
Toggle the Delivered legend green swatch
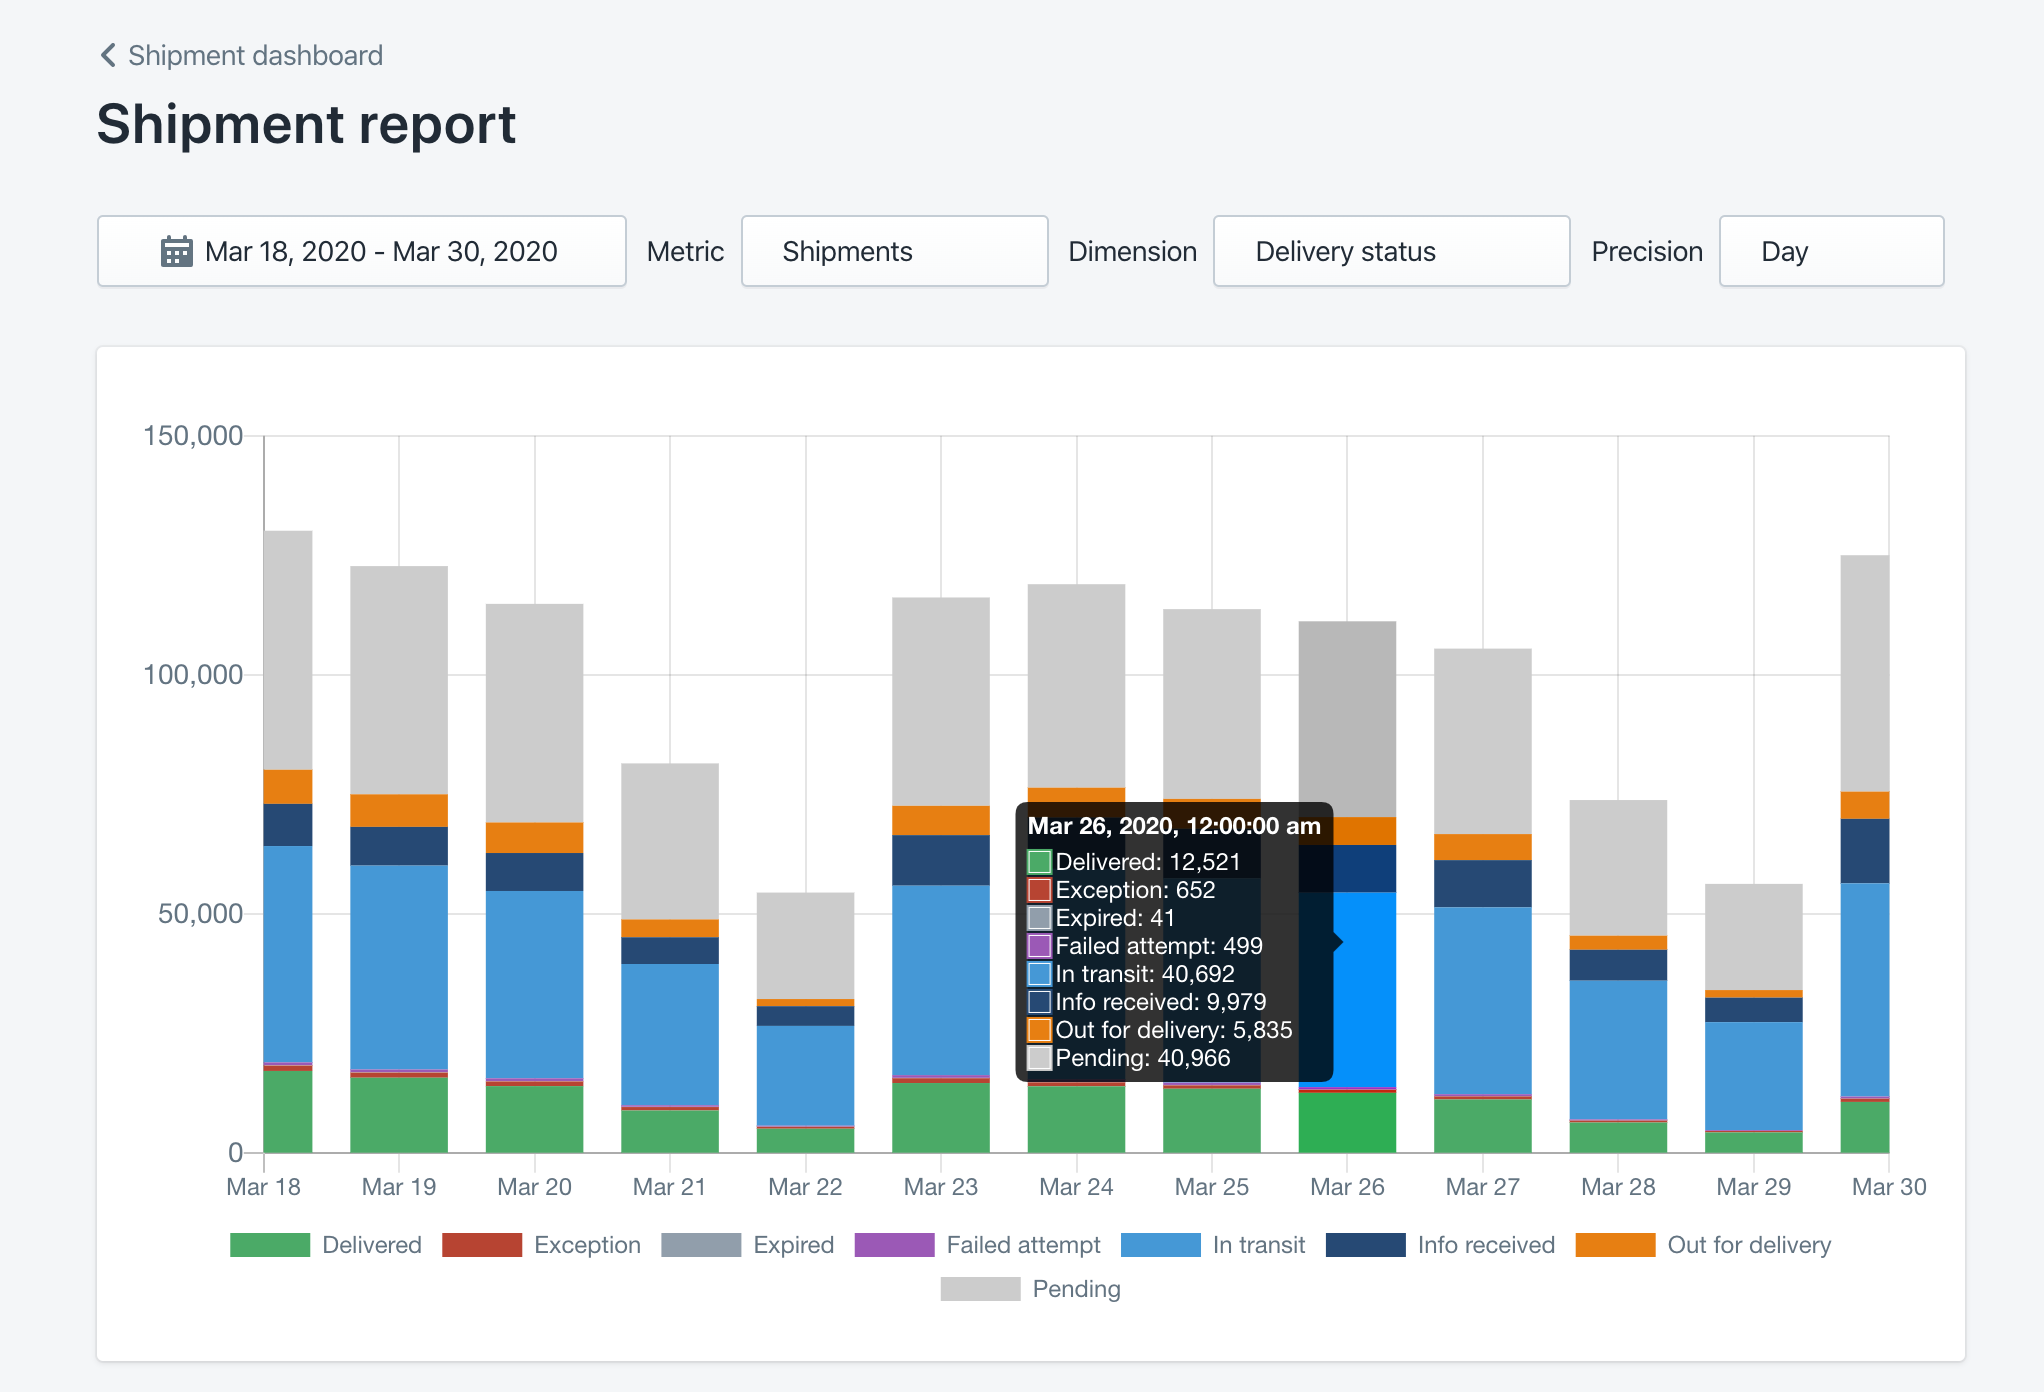click(x=270, y=1245)
